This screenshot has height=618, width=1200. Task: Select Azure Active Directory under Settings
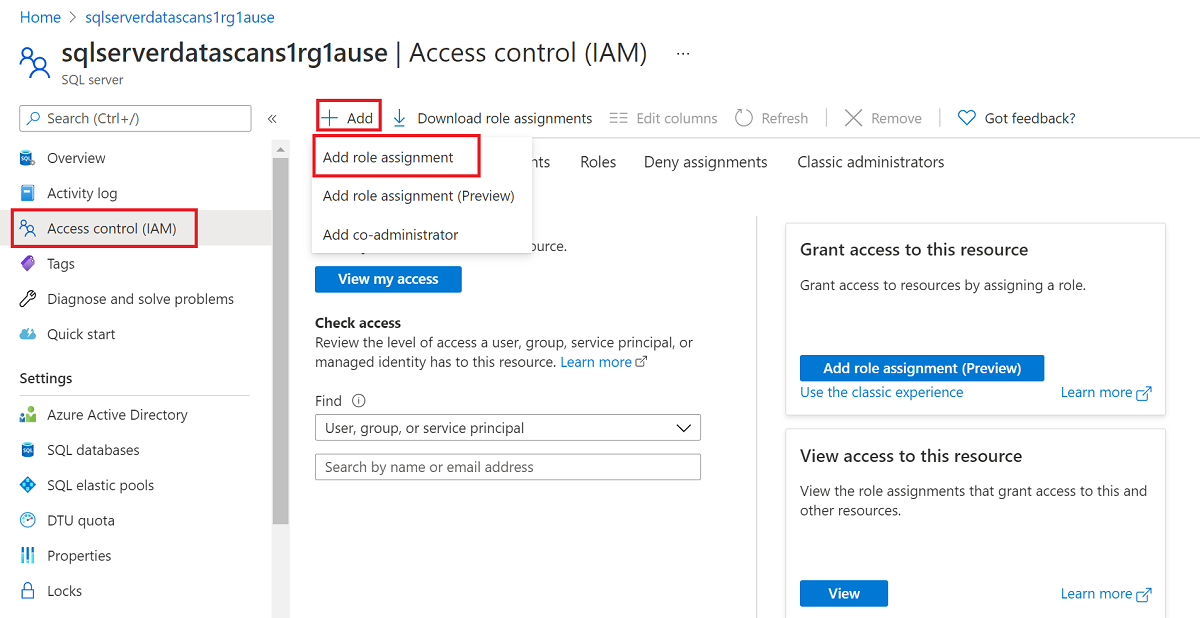(118, 414)
